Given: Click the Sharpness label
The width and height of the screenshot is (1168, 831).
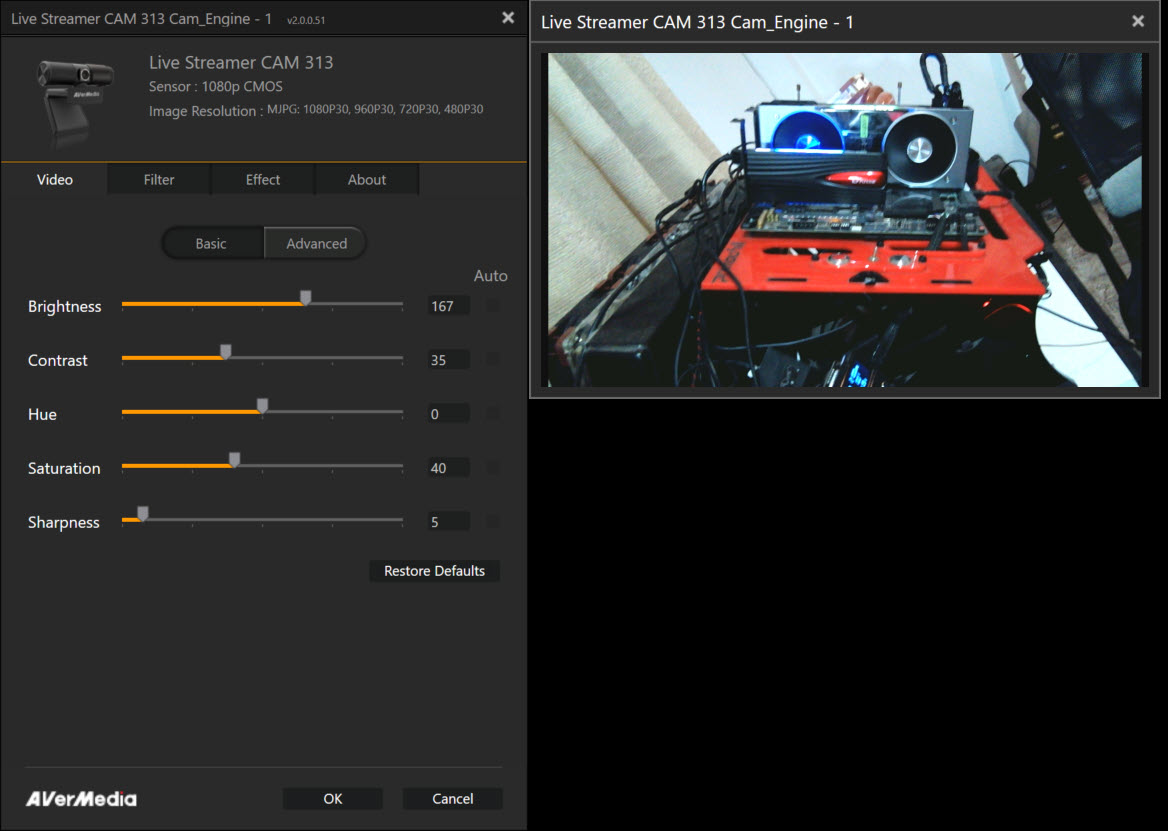Looking at the screenshot, I should [x=63, y=523].
